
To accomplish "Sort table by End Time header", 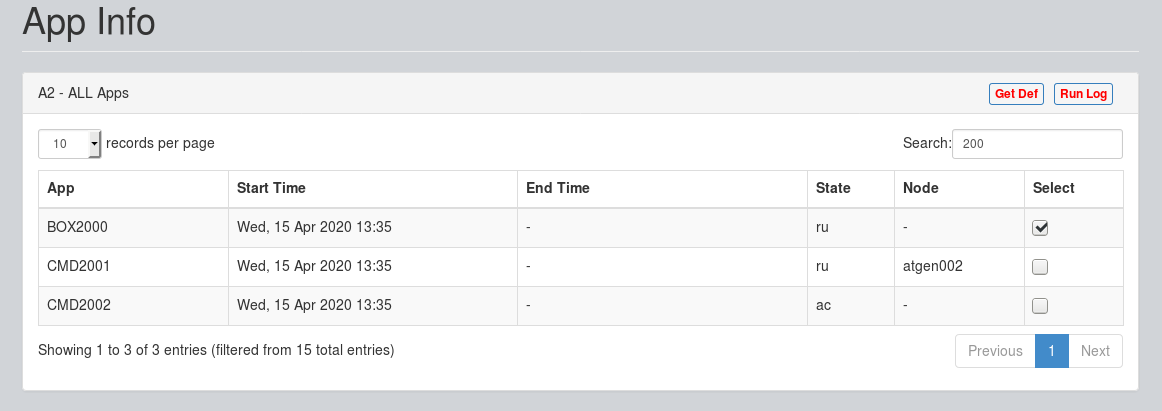I will coord(663,189).
